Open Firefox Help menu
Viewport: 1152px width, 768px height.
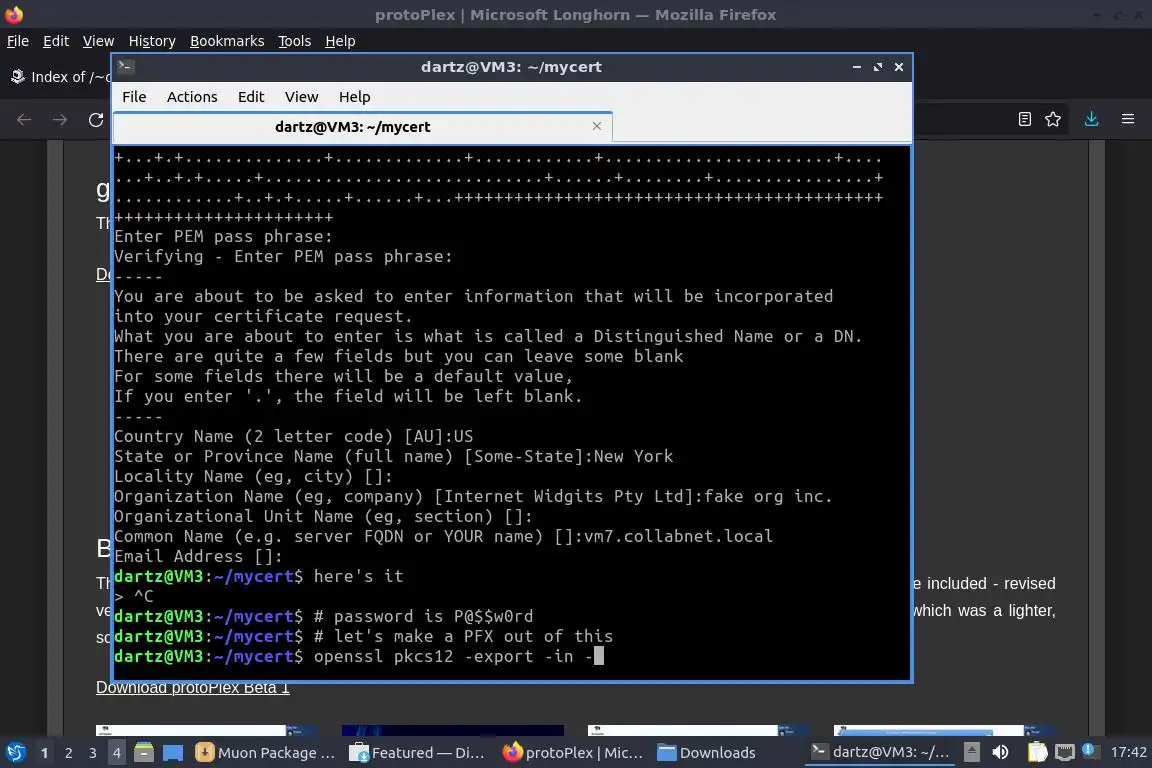click(x=340, y=41)
